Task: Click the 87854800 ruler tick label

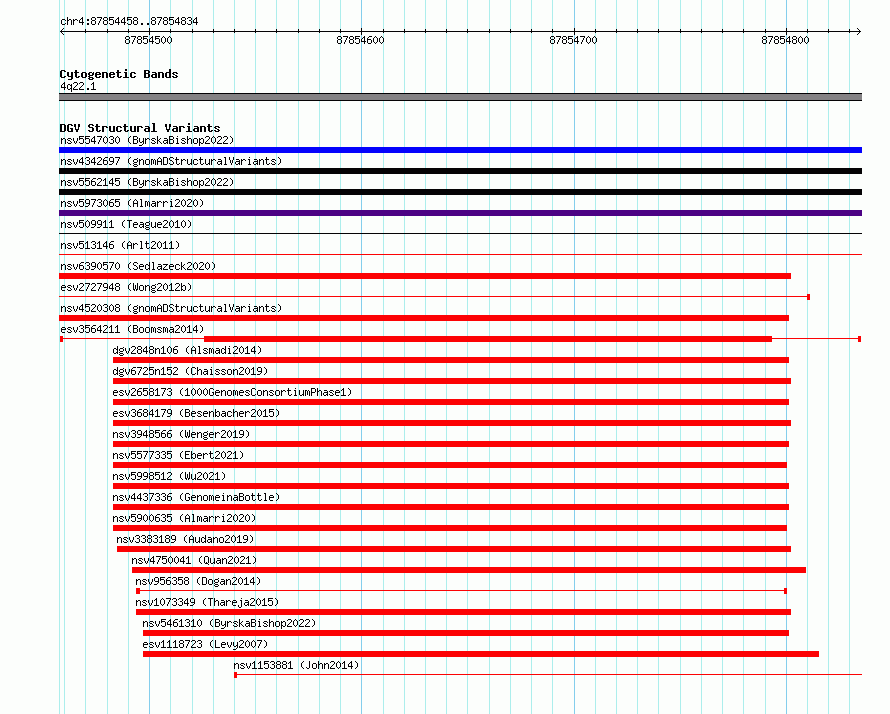Action: pyautogui.click(x=786, y=40)
